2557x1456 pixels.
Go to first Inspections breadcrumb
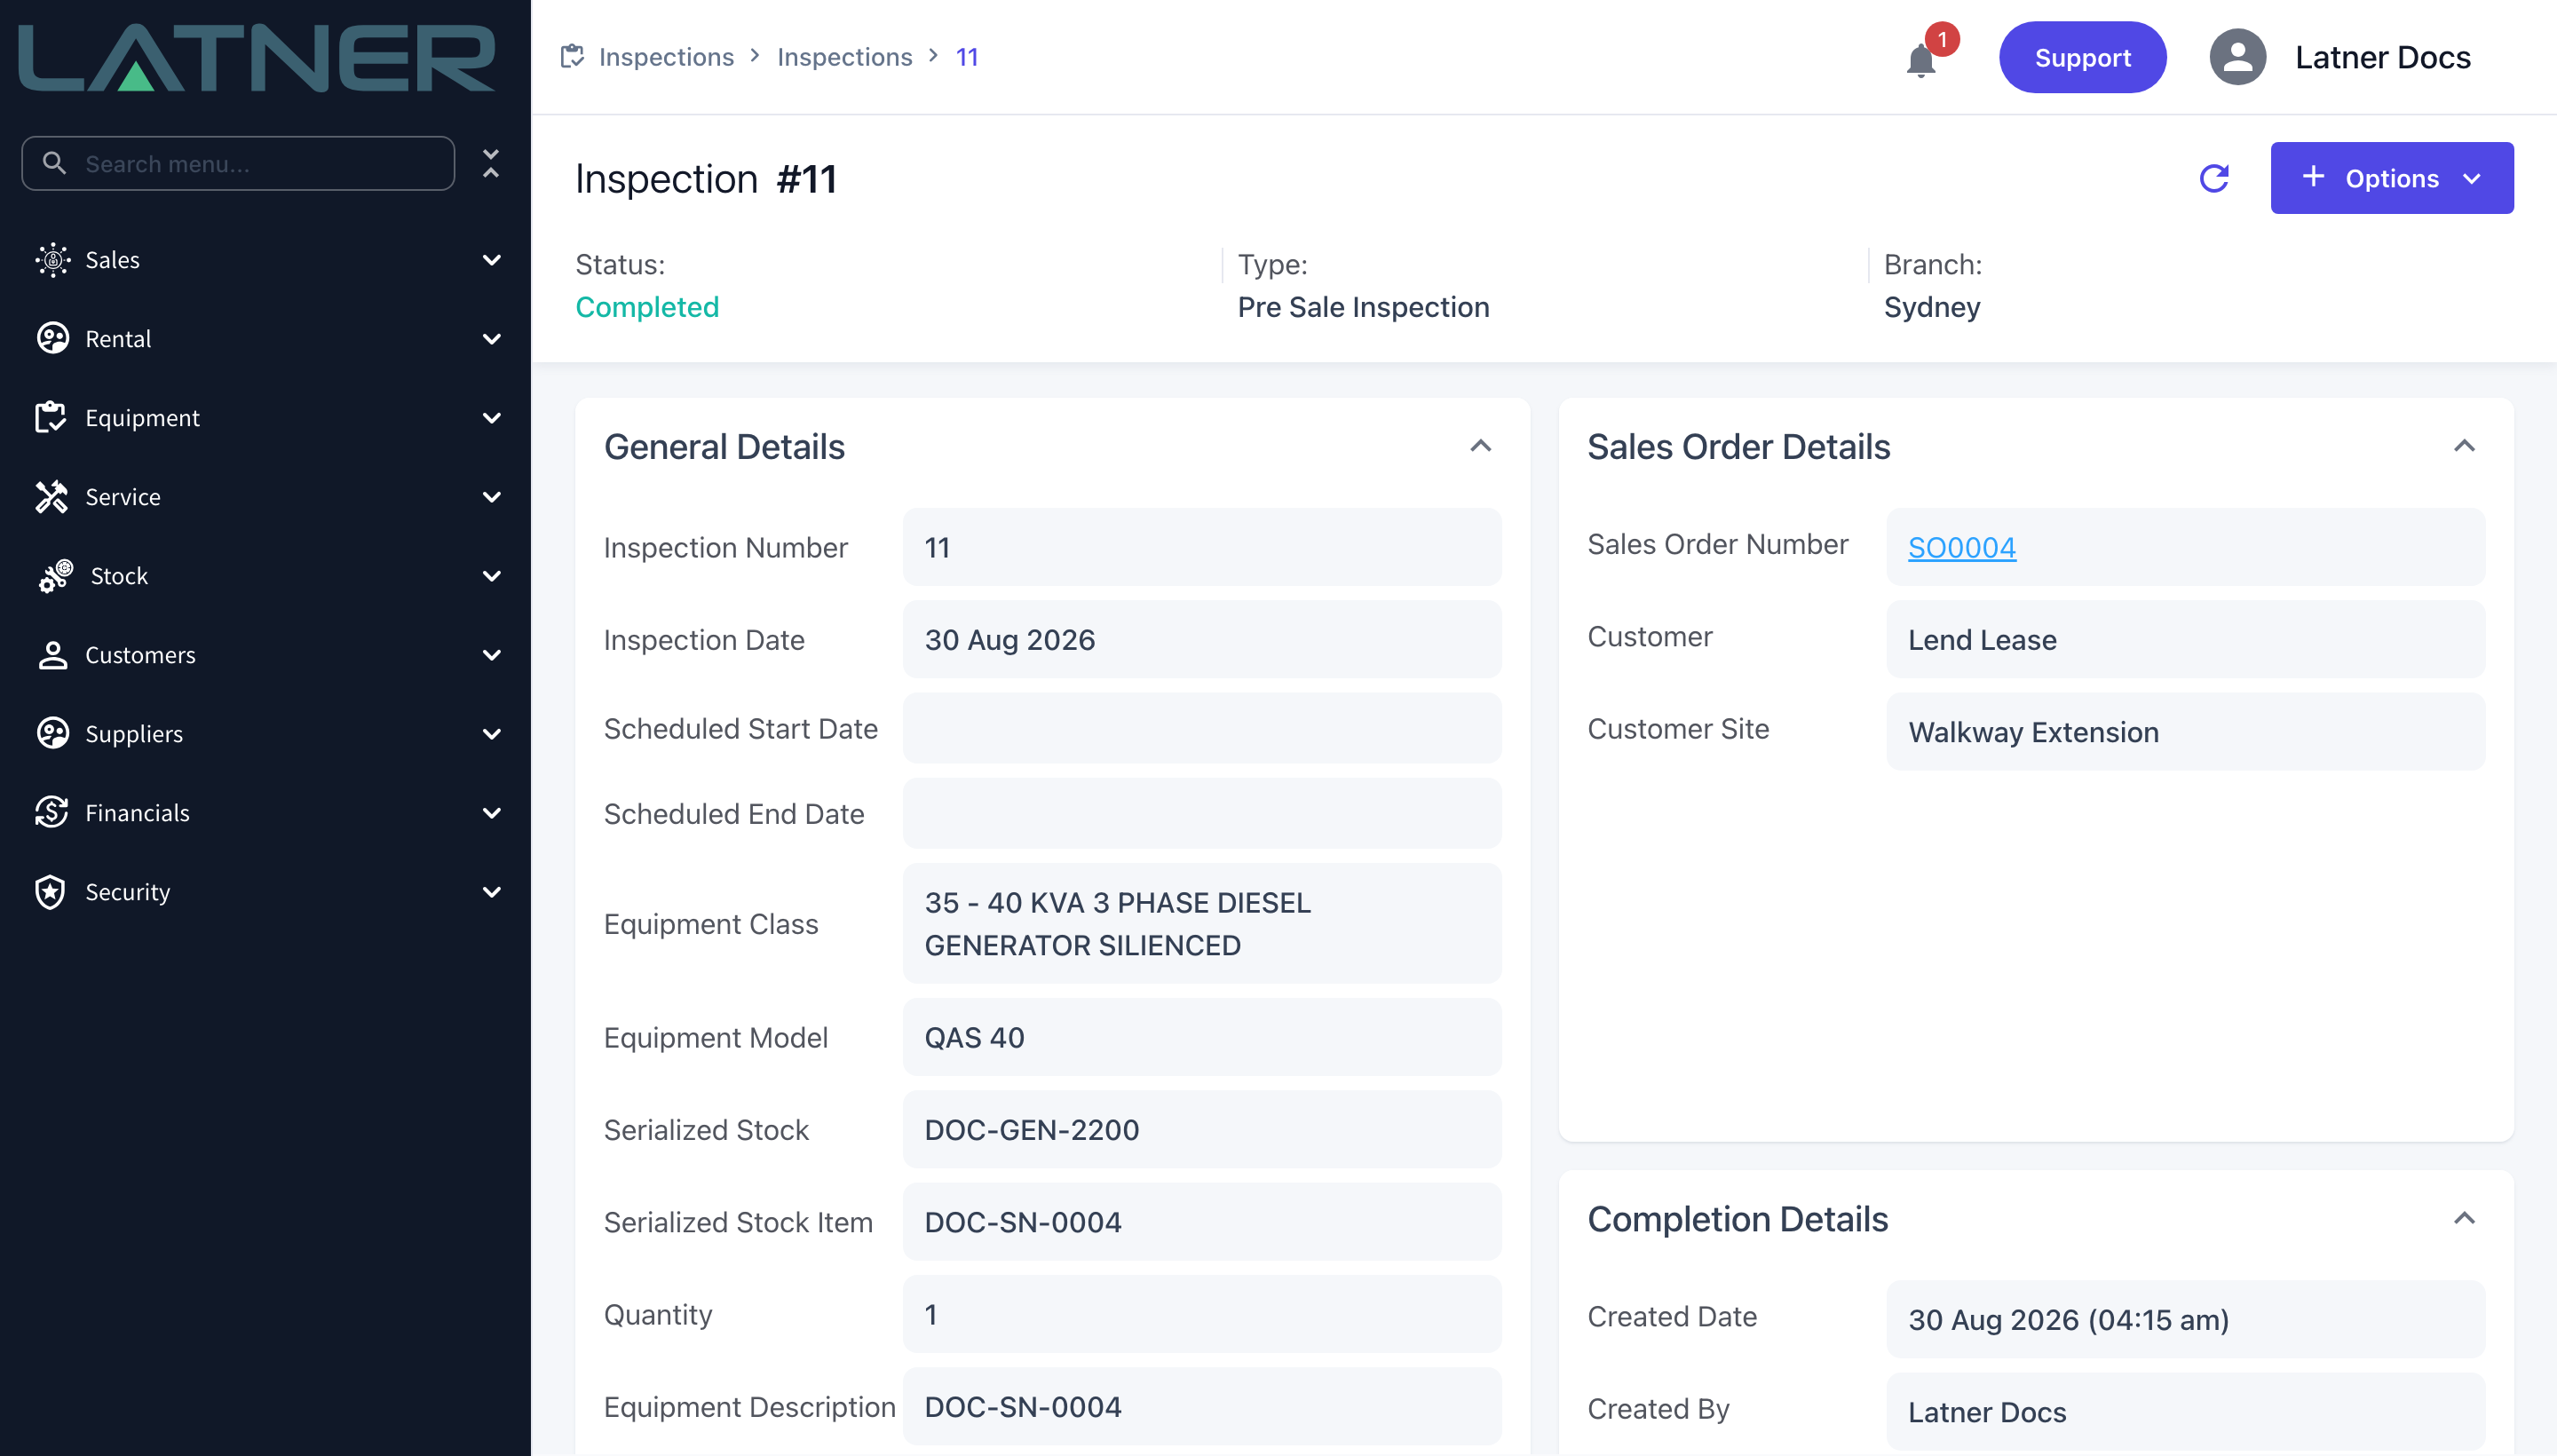[x=666, y=57]
